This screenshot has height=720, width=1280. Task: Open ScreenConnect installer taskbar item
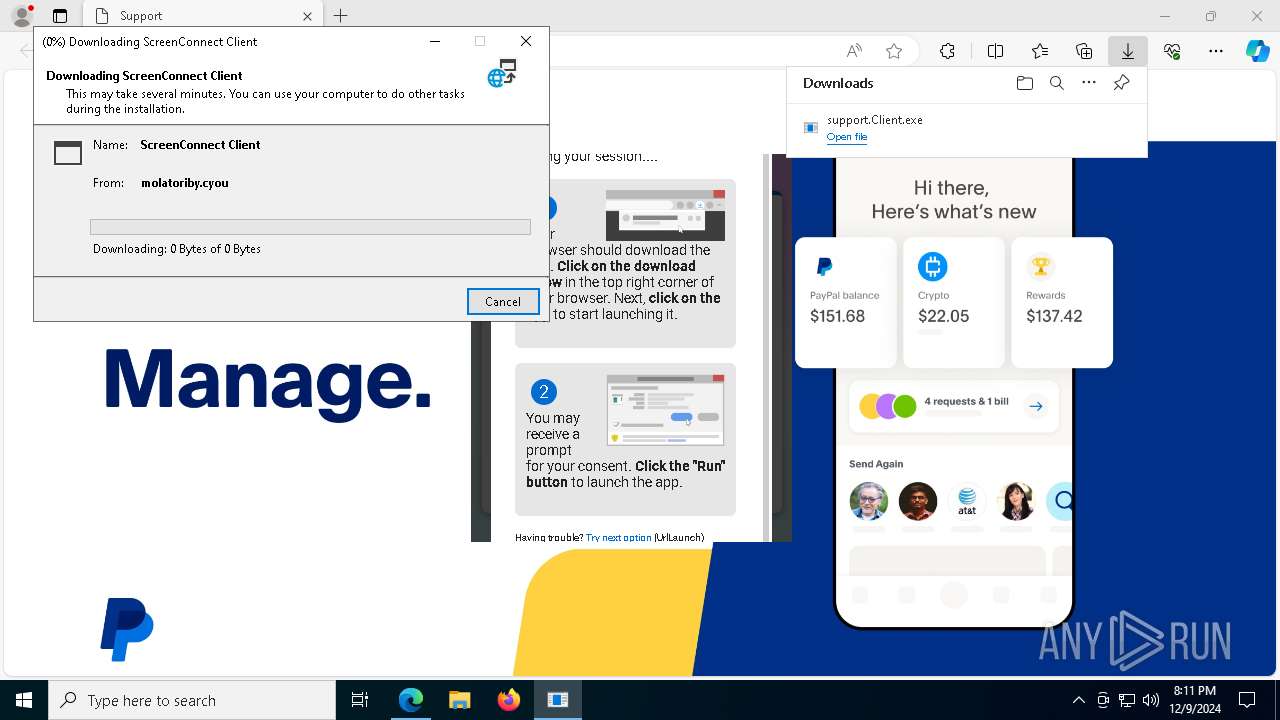tap(557, 700)
